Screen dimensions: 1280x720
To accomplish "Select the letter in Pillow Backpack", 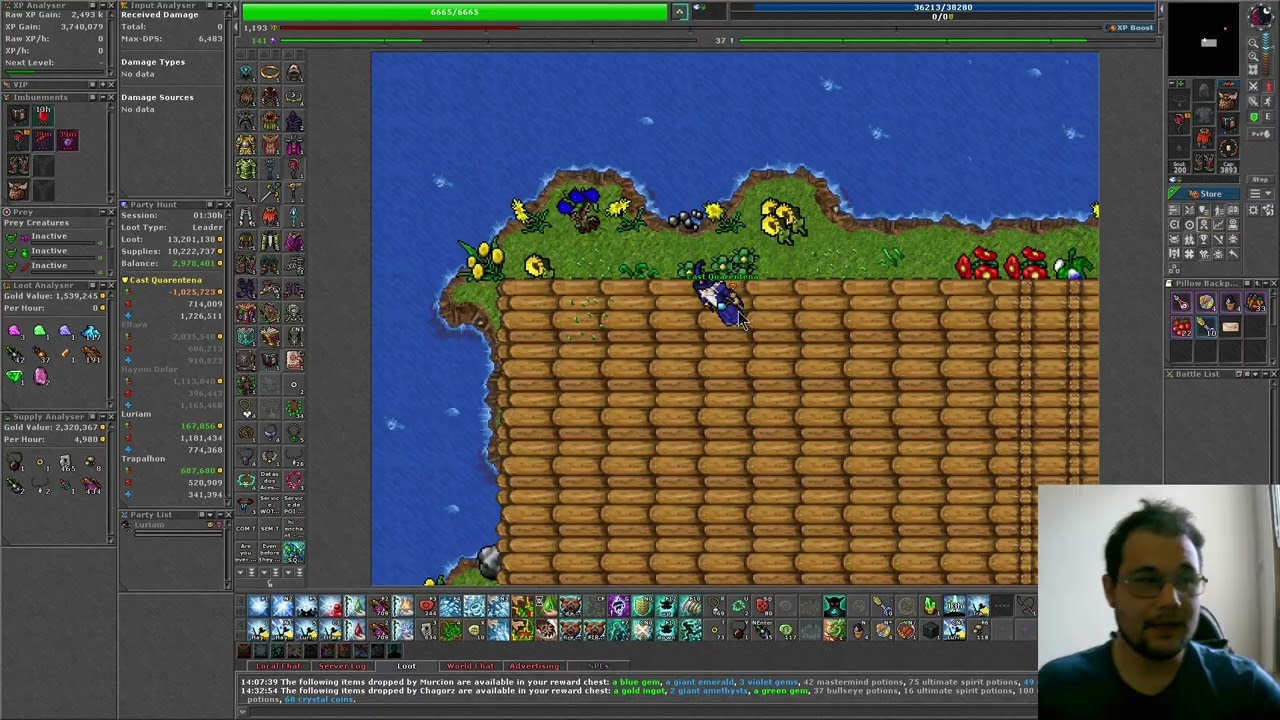I will click(x=1230, y=326).
